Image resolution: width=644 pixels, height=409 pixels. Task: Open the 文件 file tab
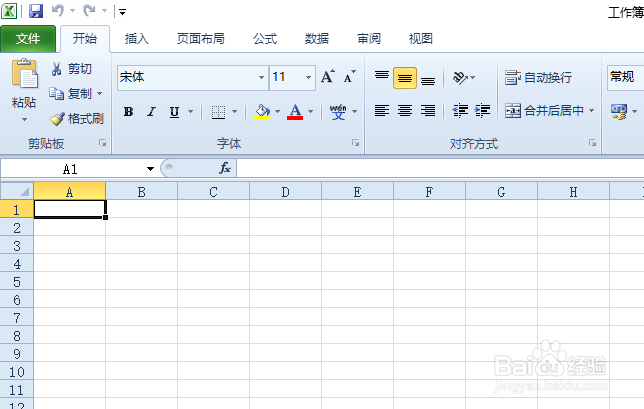point(28,39)
